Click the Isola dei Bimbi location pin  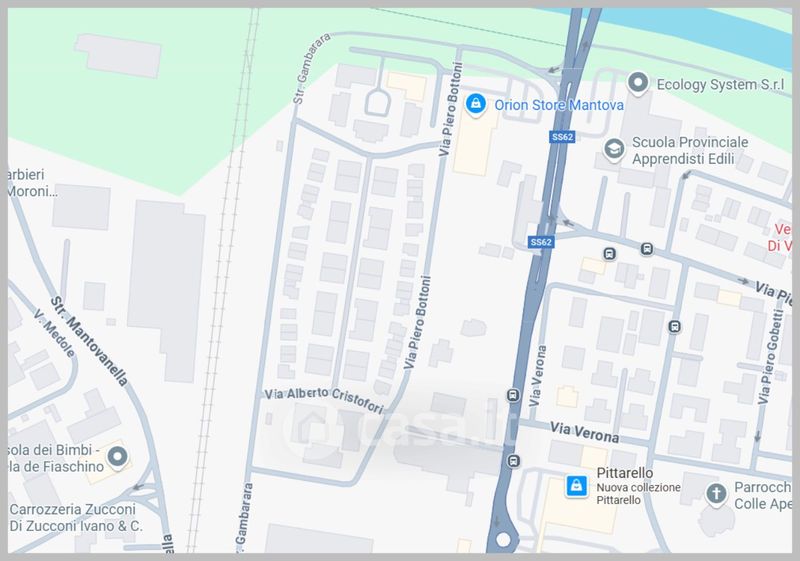pyautogui.click(x=117, y=456)
